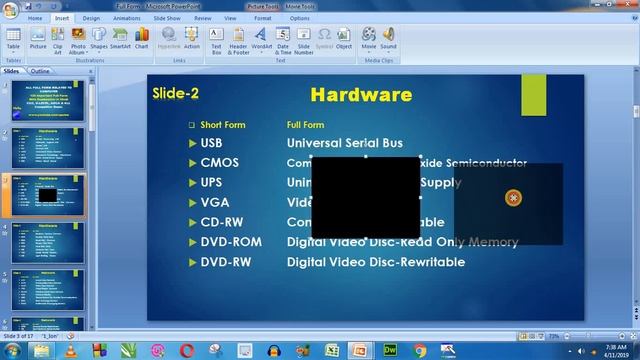Click the black movie object on the slide
Viewport: 640px width, 360px height.
click(366, 197)
